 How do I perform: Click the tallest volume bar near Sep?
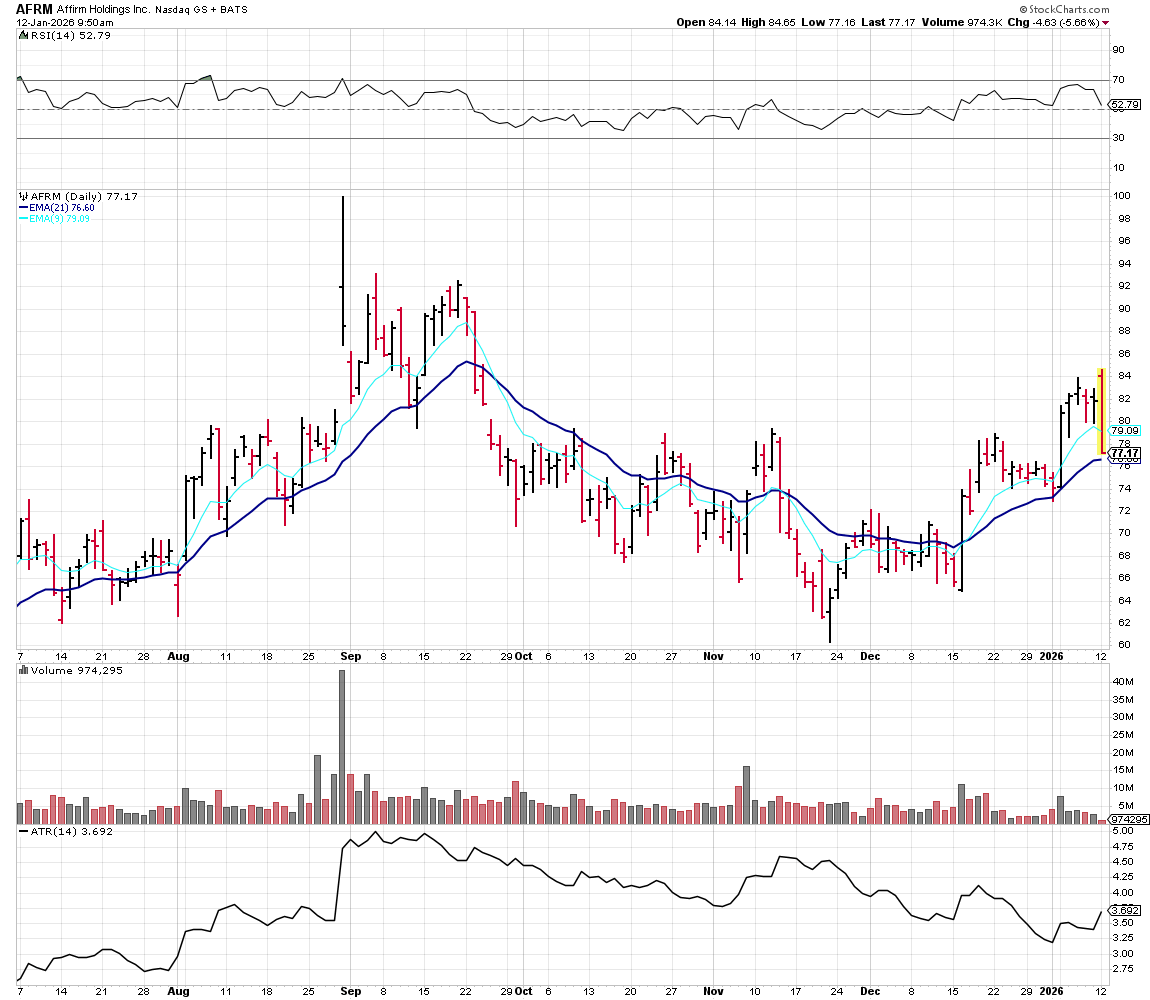coord(342,747)
